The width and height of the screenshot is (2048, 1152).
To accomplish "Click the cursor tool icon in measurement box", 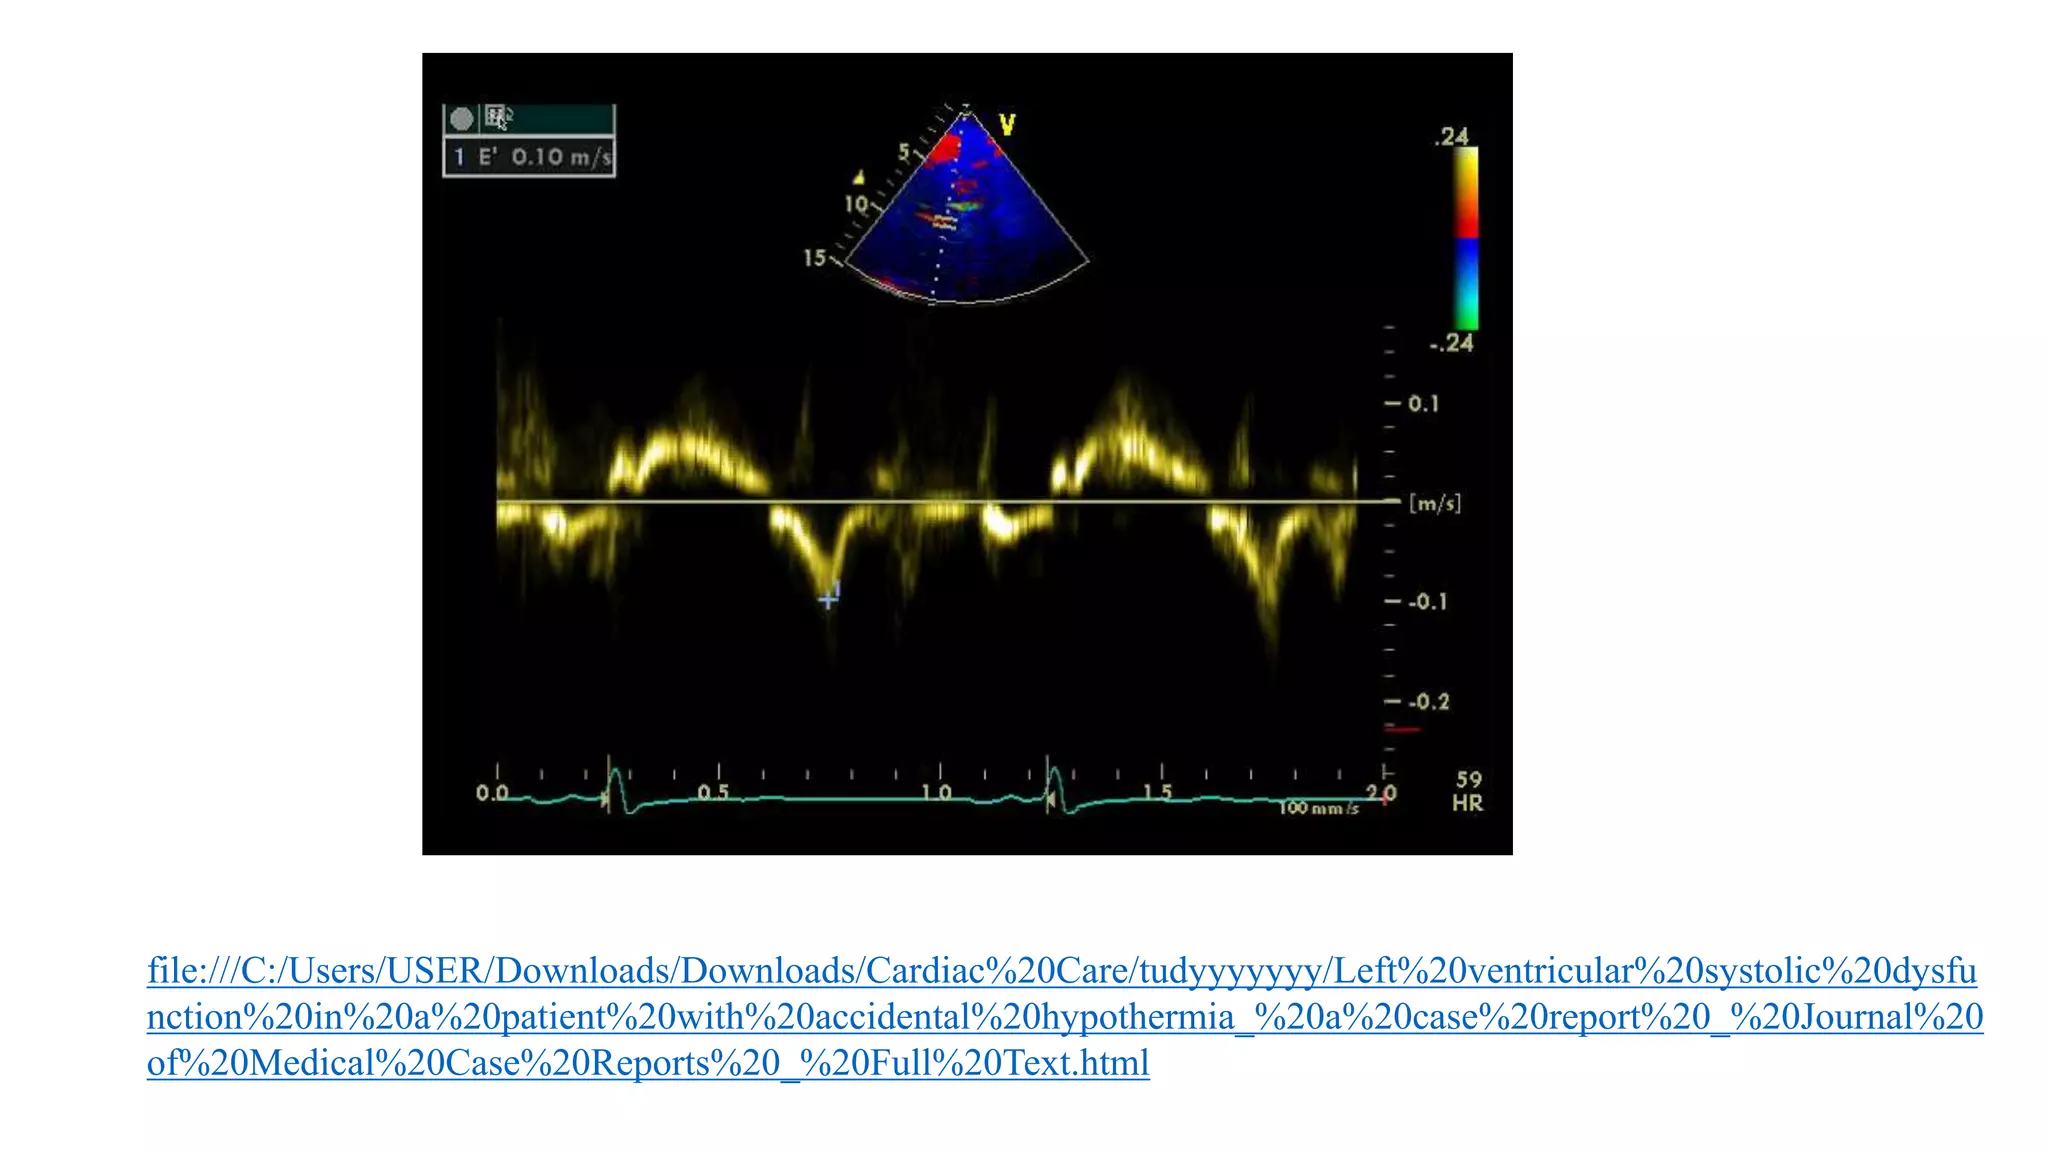I will [498, 118].
